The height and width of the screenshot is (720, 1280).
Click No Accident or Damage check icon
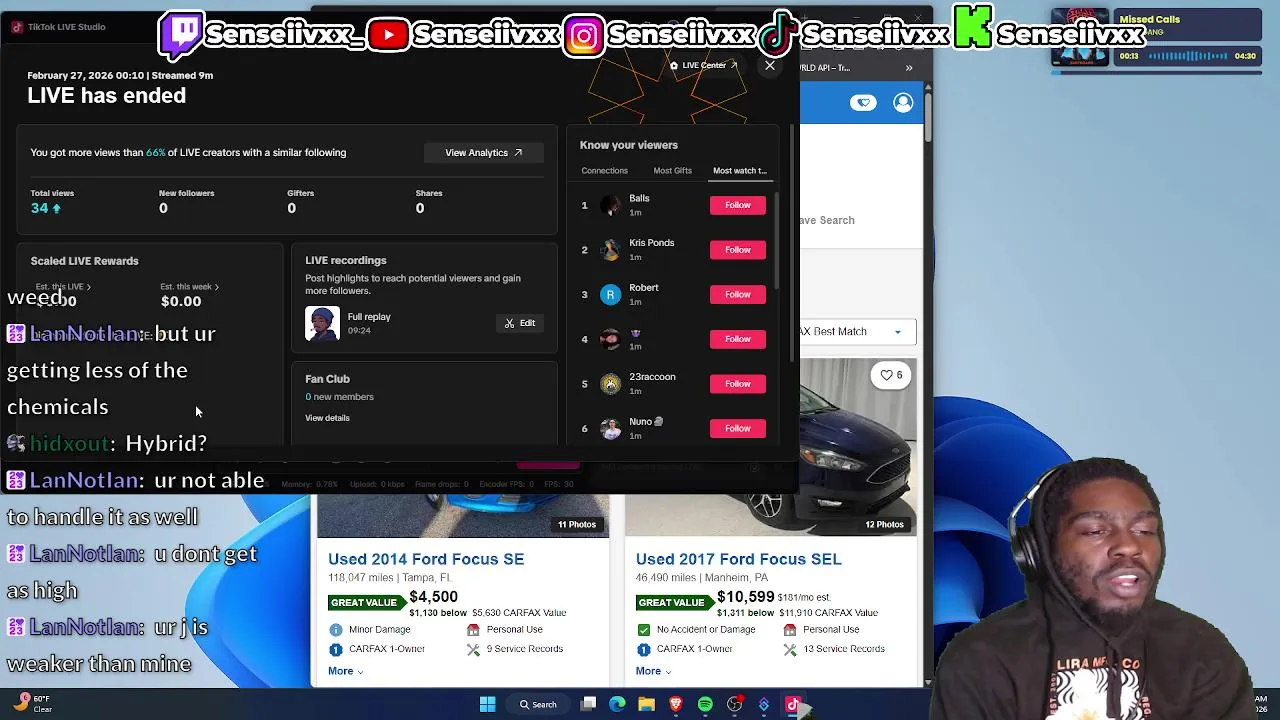tap(643, 630)
